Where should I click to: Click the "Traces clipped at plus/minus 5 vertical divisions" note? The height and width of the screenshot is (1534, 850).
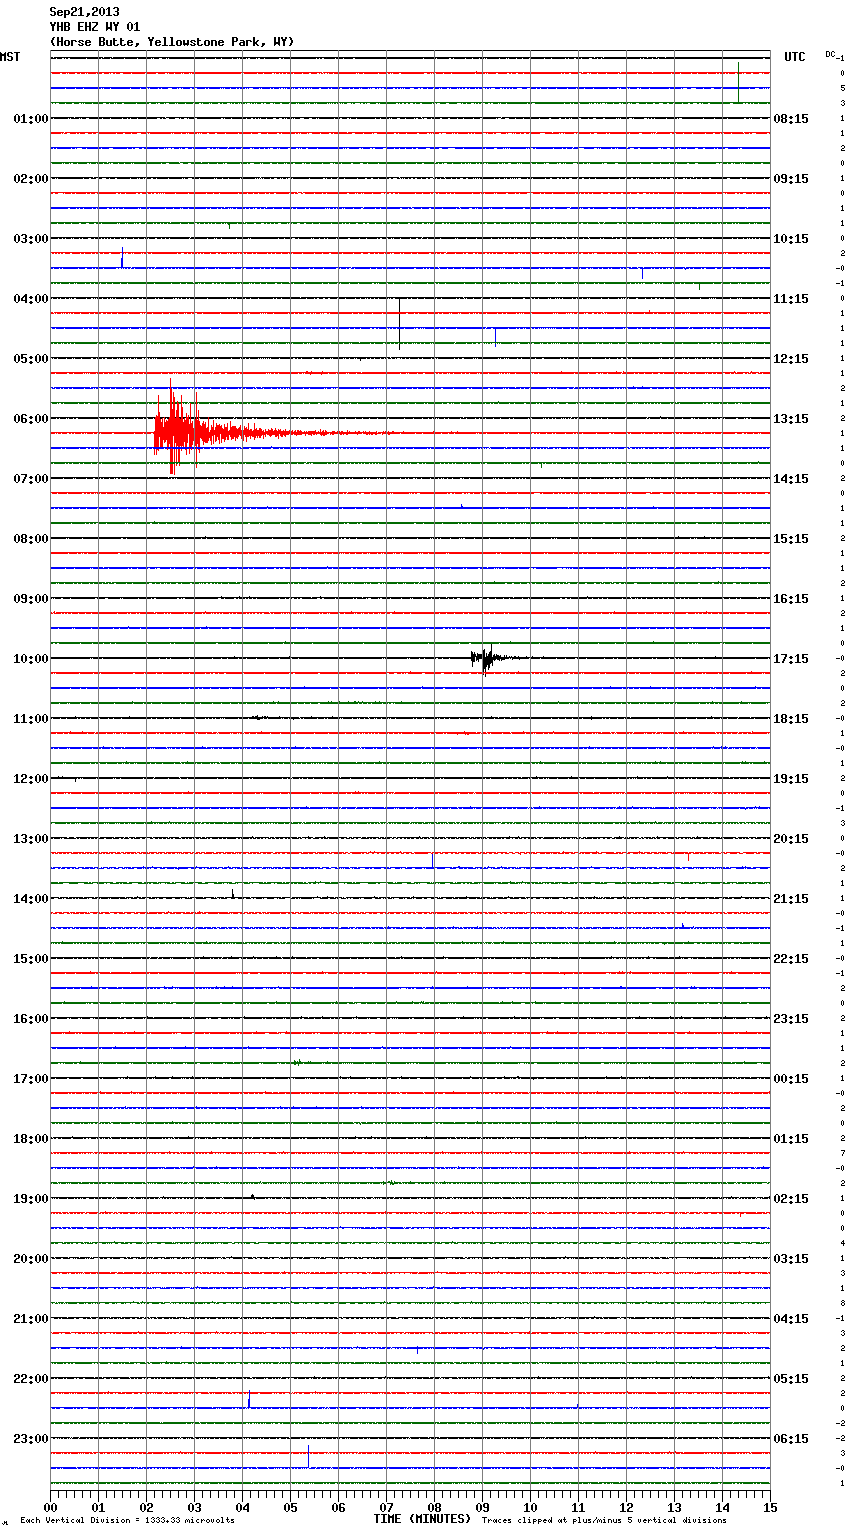[x=604, y=1521]
